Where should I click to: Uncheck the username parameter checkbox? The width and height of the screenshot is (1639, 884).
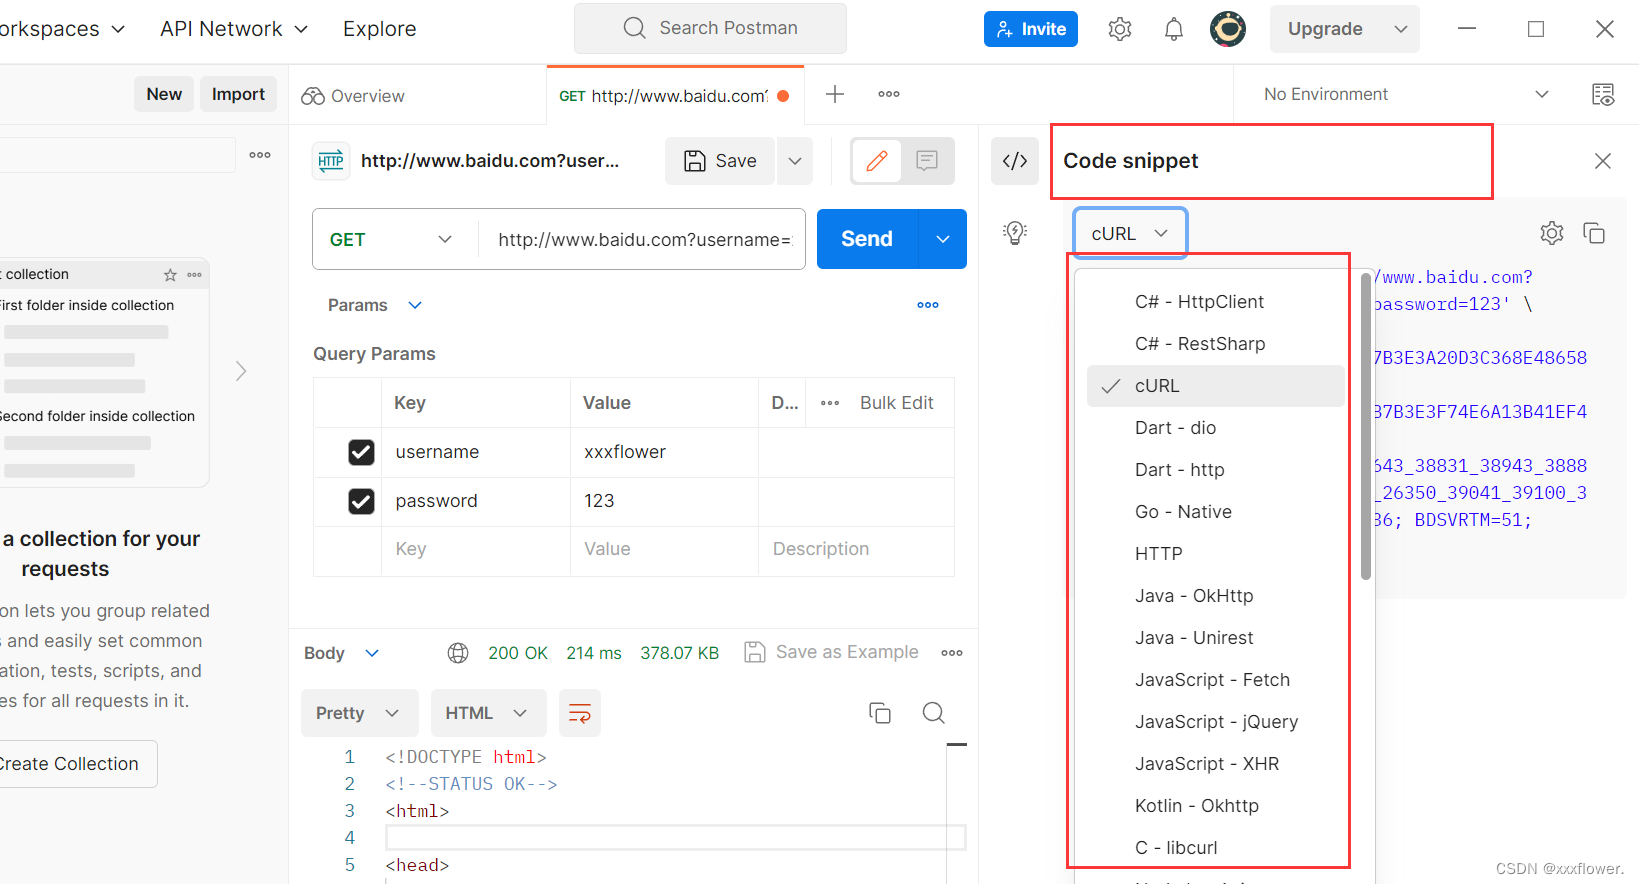[361, 452]
